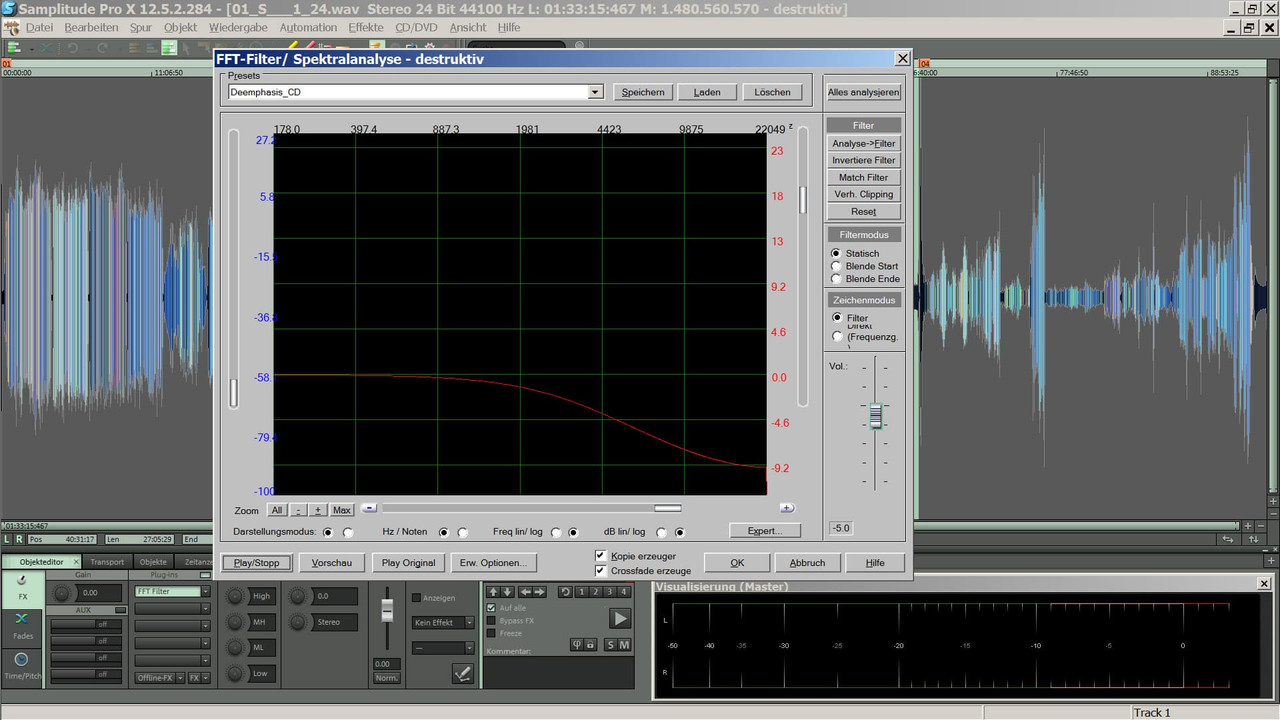Select snapshot 1 in the object editor

(x=580, y=592)
